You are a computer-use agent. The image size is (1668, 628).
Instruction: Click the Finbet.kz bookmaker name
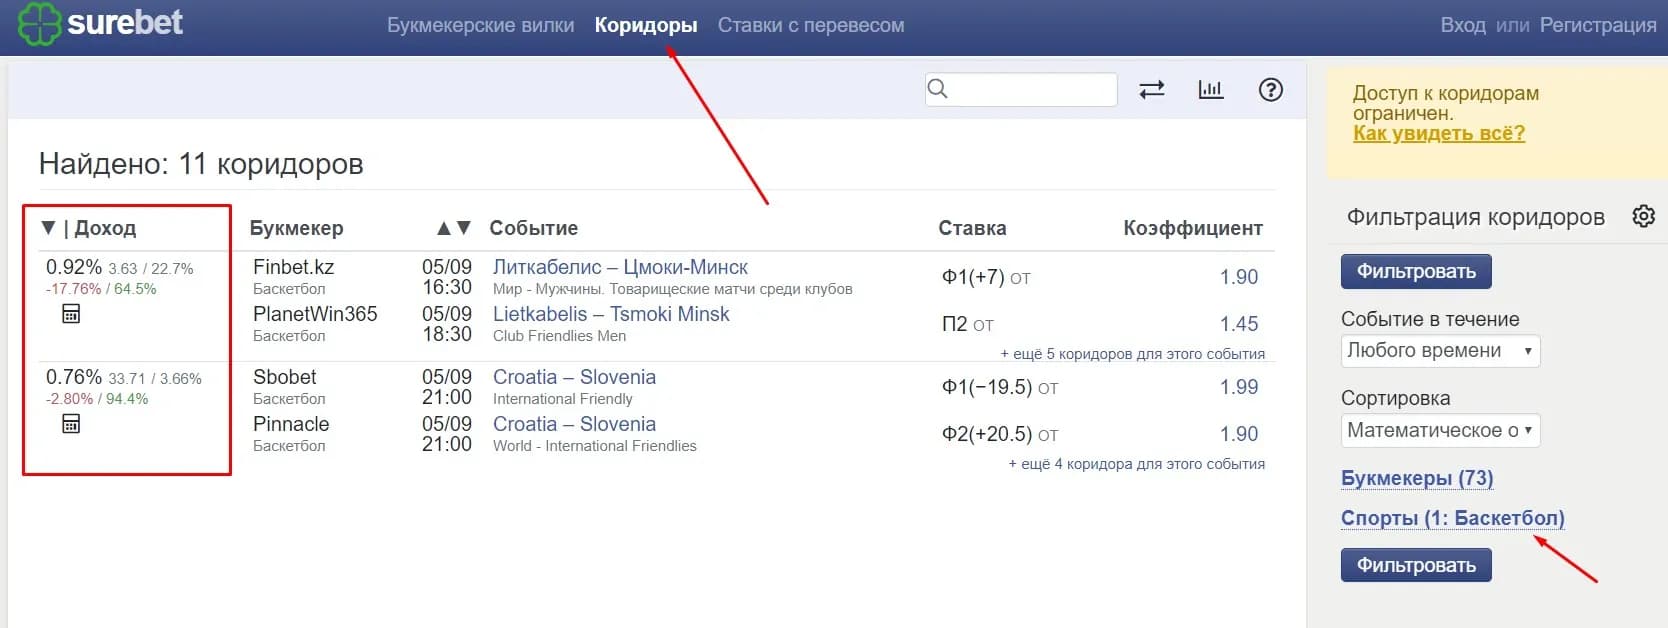293,267
